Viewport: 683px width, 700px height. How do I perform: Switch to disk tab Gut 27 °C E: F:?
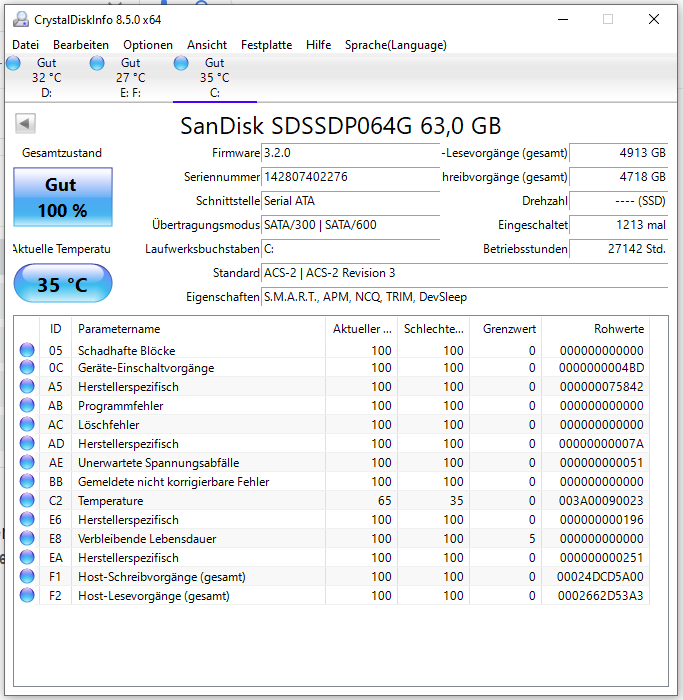[131, 78]
